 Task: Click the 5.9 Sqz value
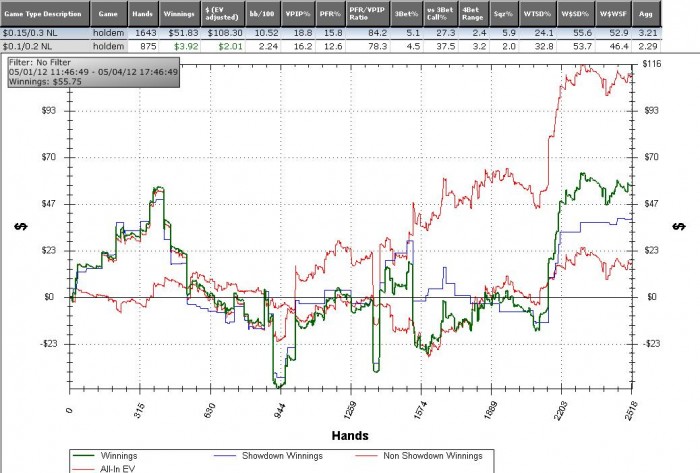pos(509,33)
